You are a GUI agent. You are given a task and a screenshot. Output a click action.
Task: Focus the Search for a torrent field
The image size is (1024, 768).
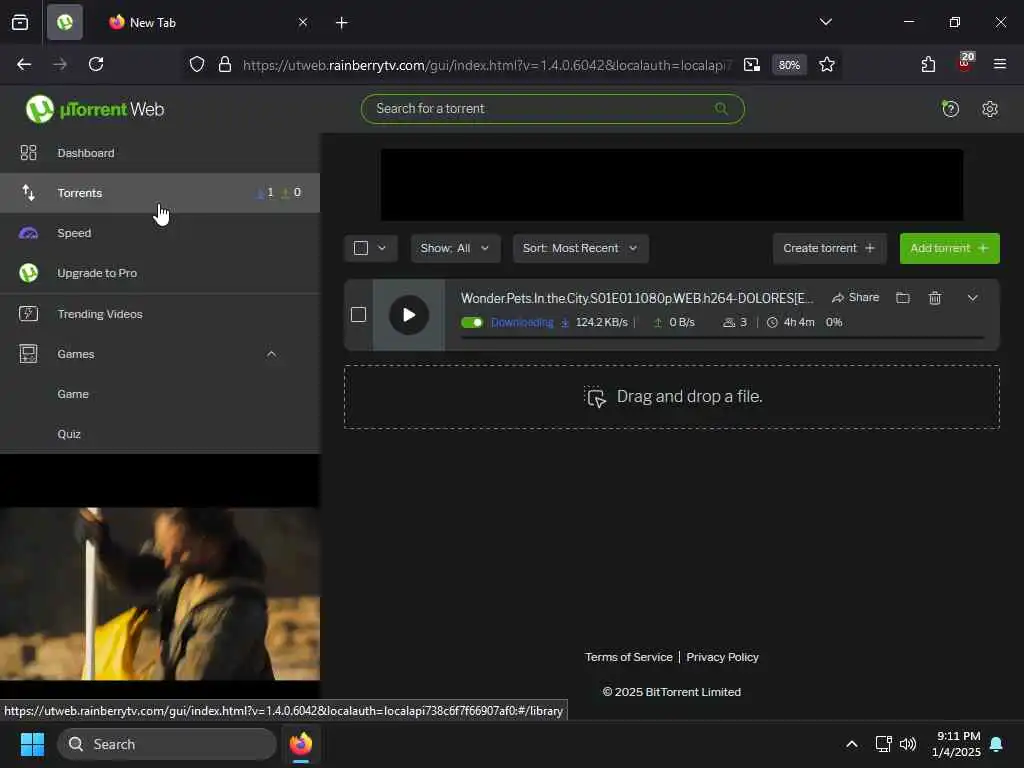(x=552, y=109)
